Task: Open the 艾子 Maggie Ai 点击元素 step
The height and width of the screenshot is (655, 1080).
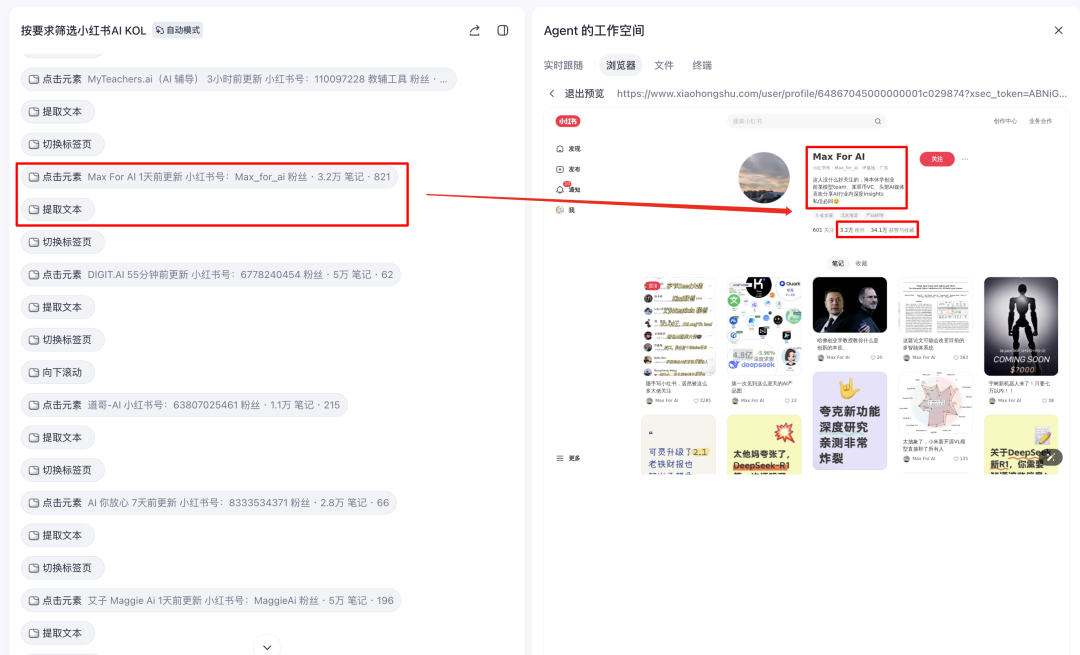Action: coord(211,601)
